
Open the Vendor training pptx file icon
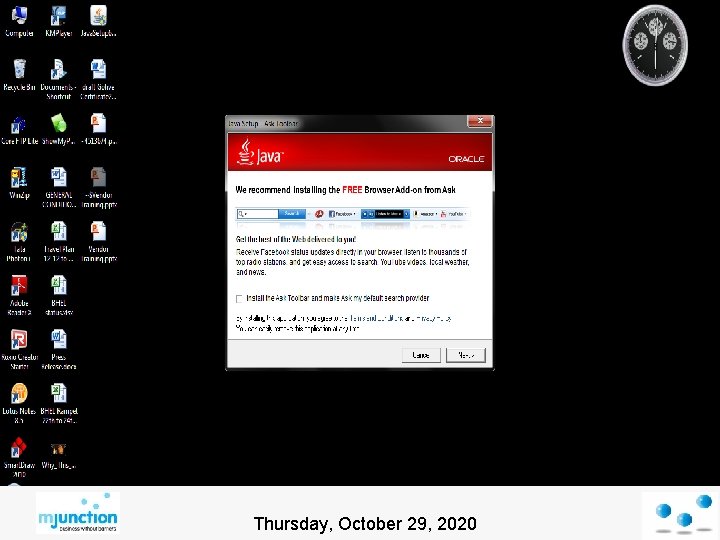click(98, 242)
